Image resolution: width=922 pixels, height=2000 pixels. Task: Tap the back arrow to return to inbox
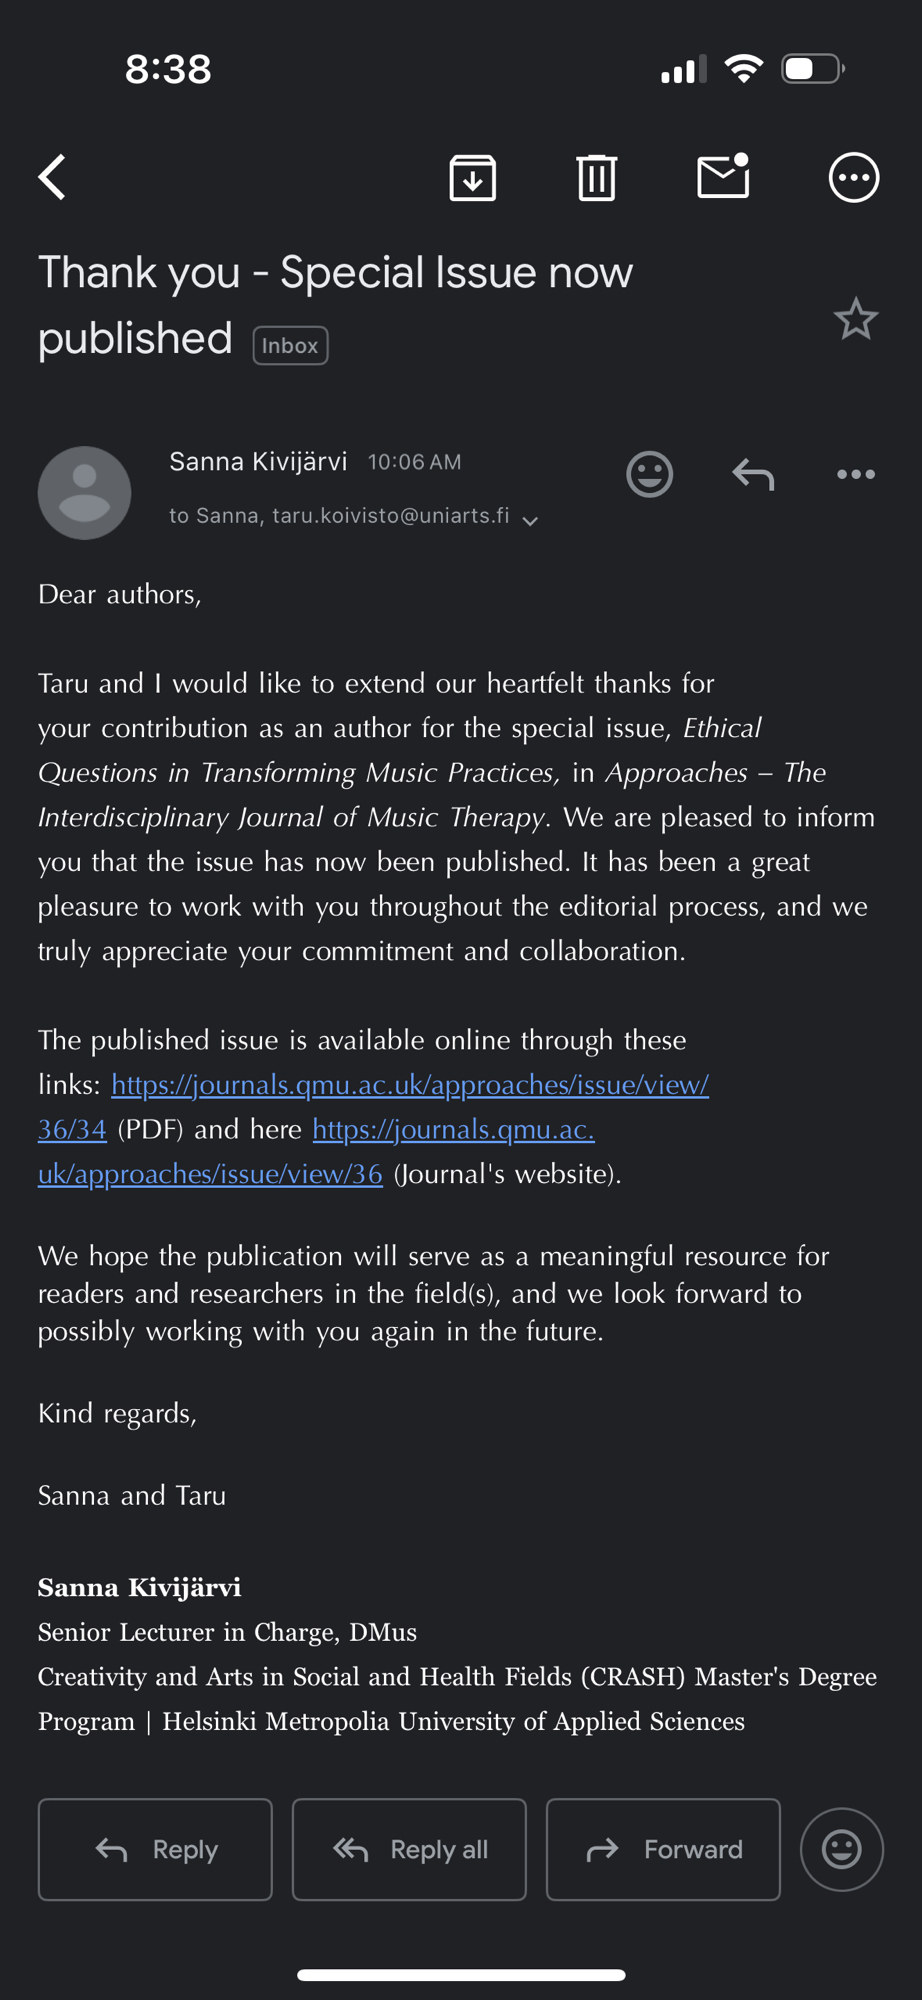(53, 178)
